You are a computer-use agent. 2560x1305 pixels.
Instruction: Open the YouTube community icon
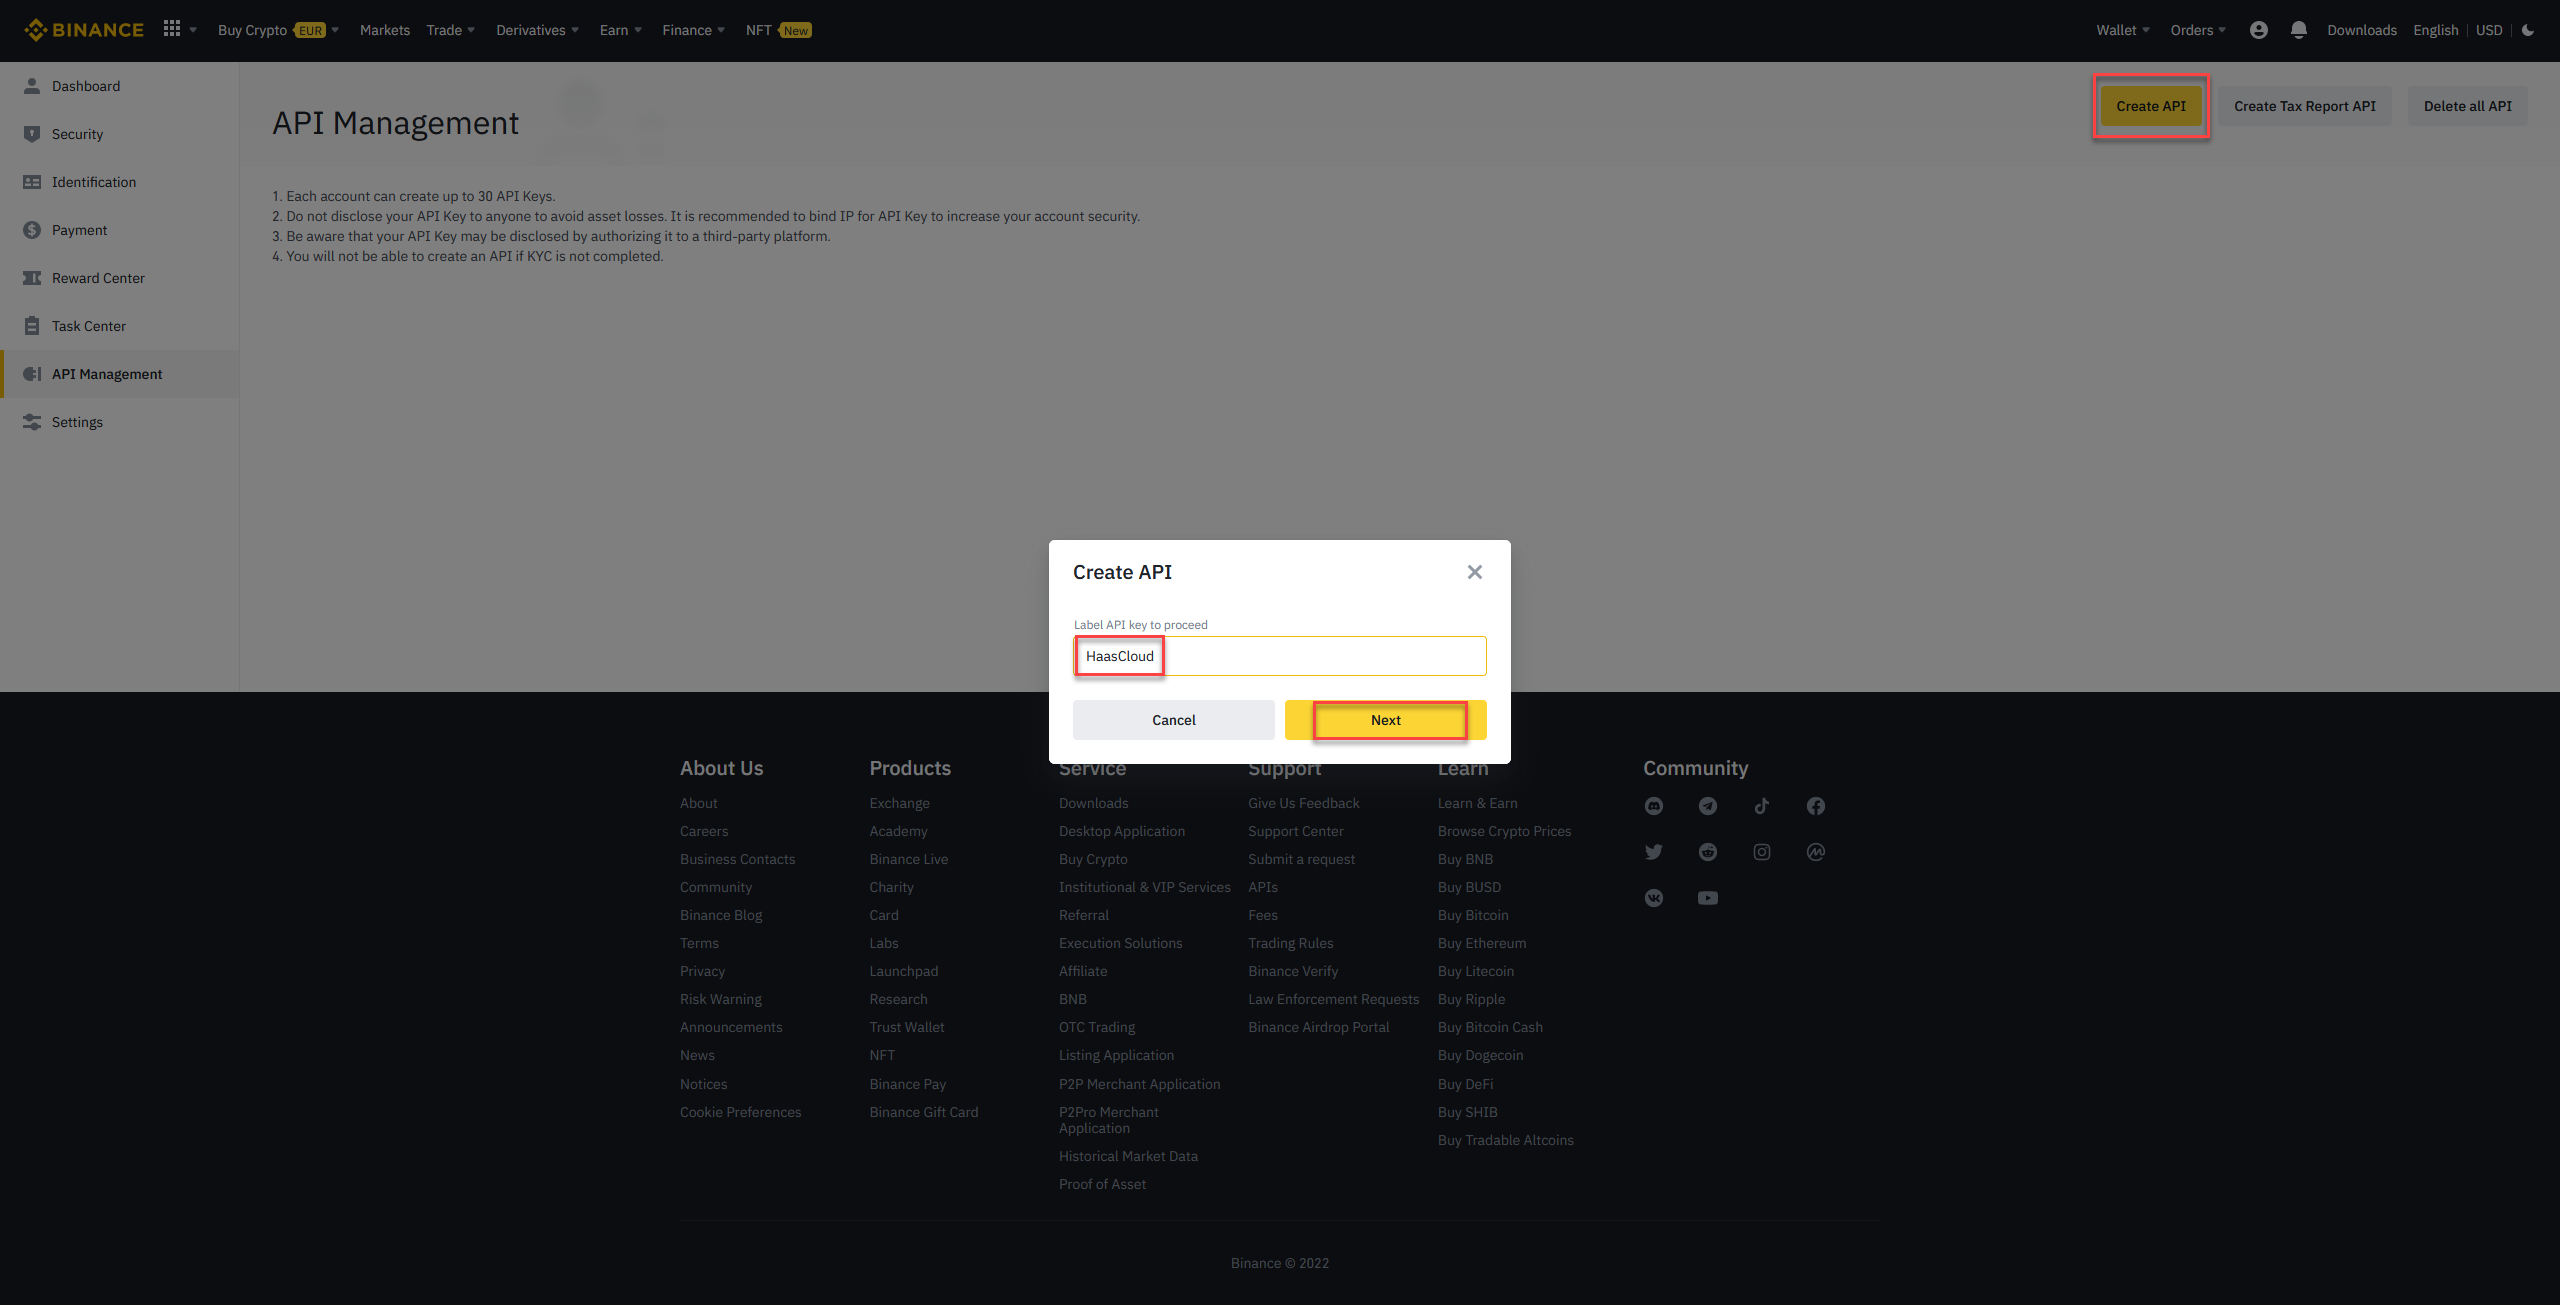click(1707, 897)
